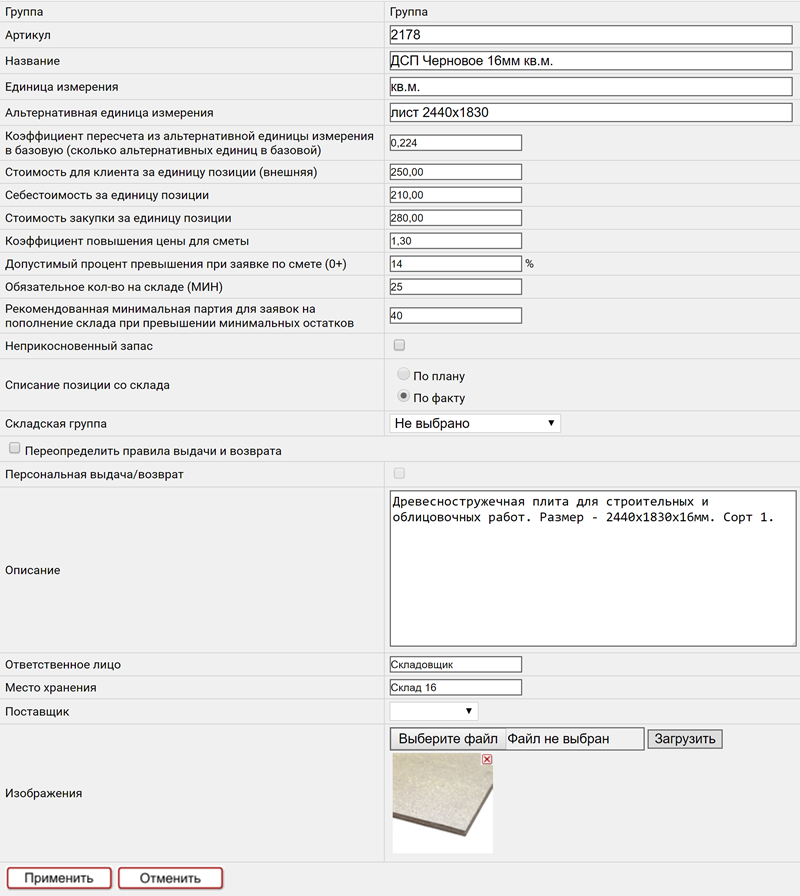Check Переопределить правила выдачи и возврата
This screenshot has width=800, height=896.
(14, 450)
